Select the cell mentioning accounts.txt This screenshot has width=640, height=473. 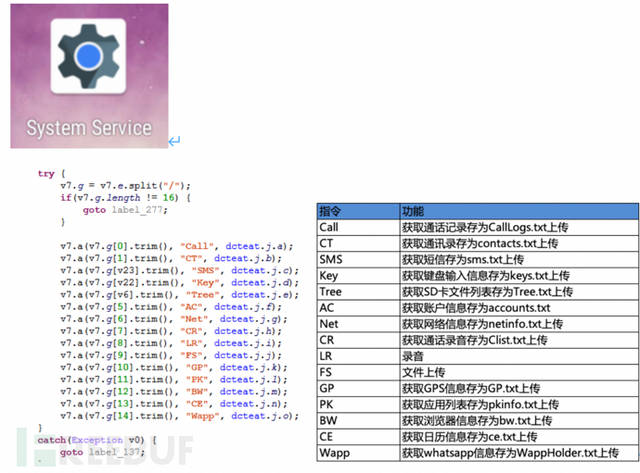coord(519,308)
